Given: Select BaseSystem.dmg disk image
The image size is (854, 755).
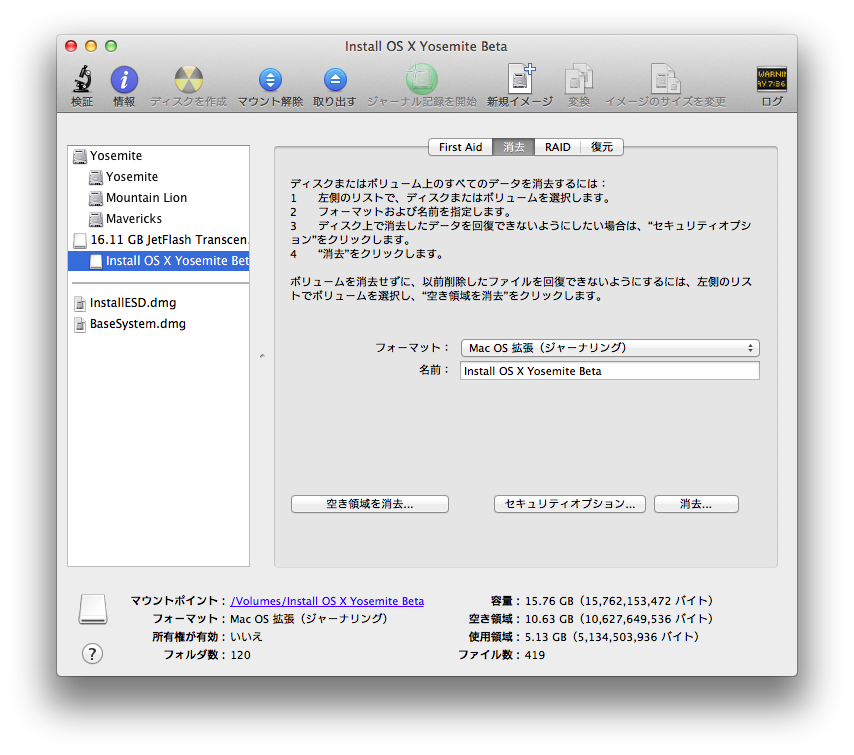Looking at the screenshot, I should pos(158,324).
